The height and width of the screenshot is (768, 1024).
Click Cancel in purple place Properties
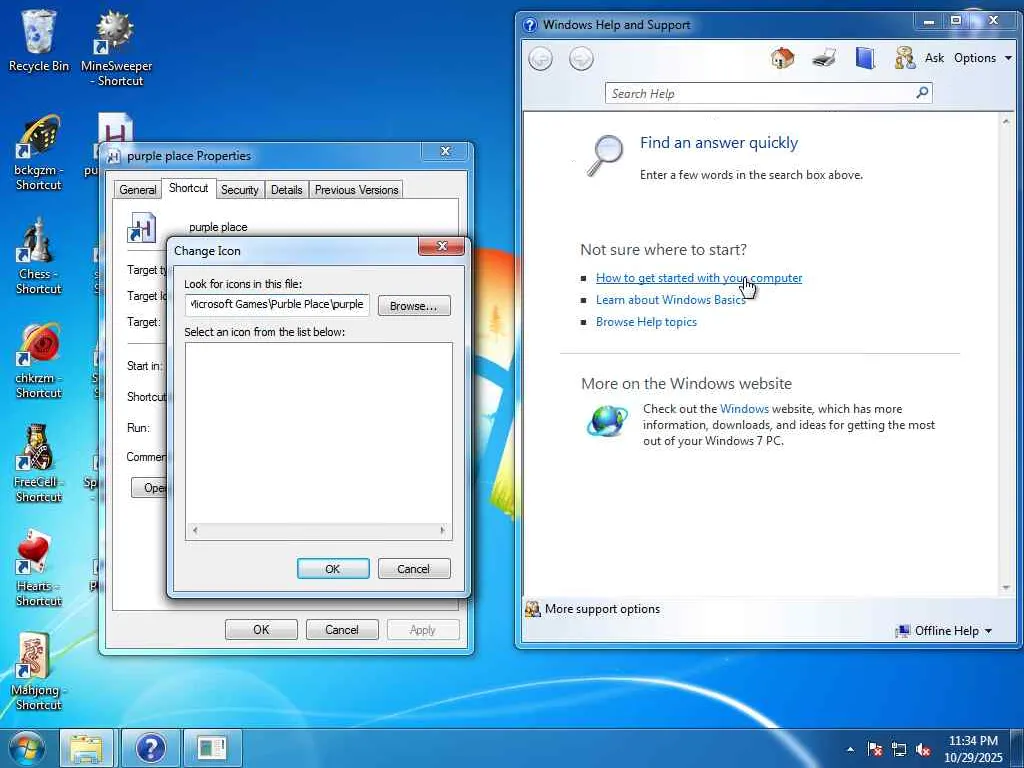point(342,630)
